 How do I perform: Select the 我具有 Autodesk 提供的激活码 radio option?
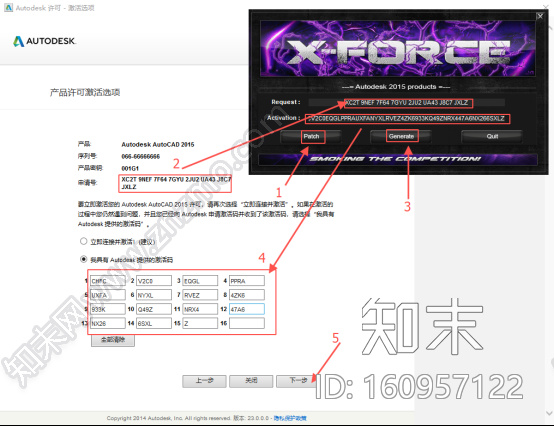[x=83, y=259]
